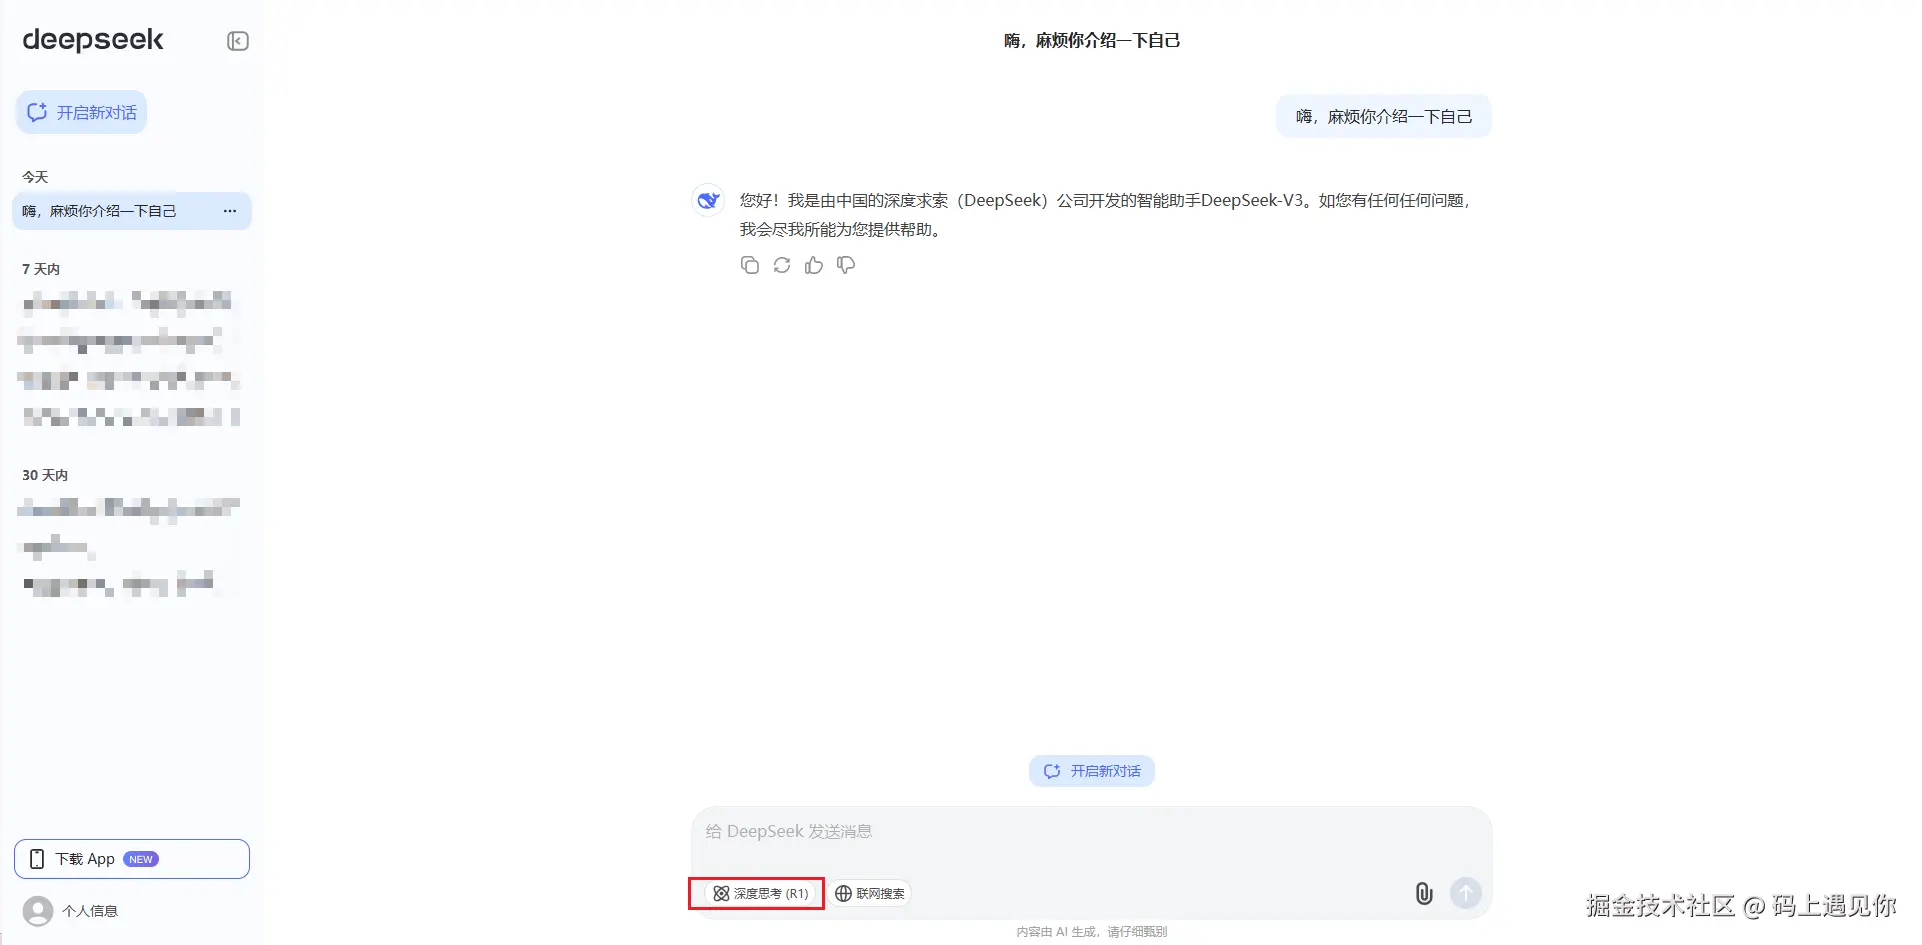Image resolution: width=1922 pixels, height=945 pixels.
Task: Click the 30 天内 section label
Action: coord(45,475)
